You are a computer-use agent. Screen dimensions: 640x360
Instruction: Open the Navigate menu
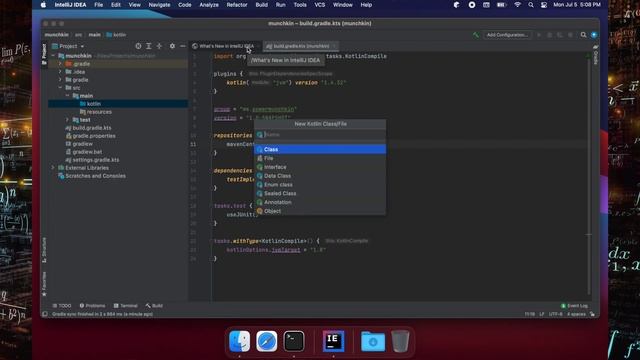pyautogui.click(x=159, y=5)
